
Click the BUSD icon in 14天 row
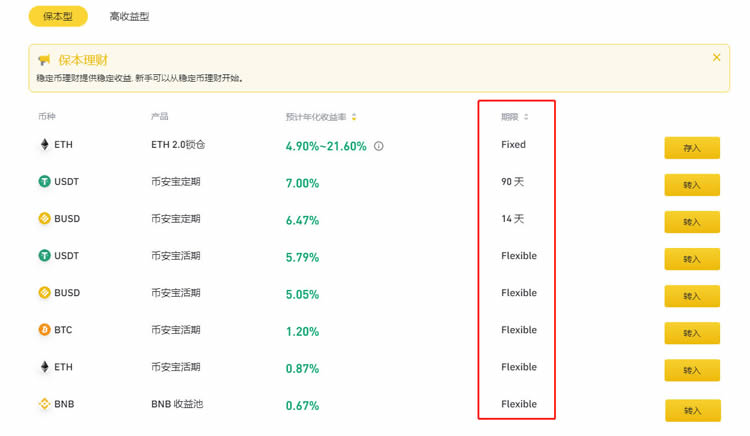tap(44, 219)
